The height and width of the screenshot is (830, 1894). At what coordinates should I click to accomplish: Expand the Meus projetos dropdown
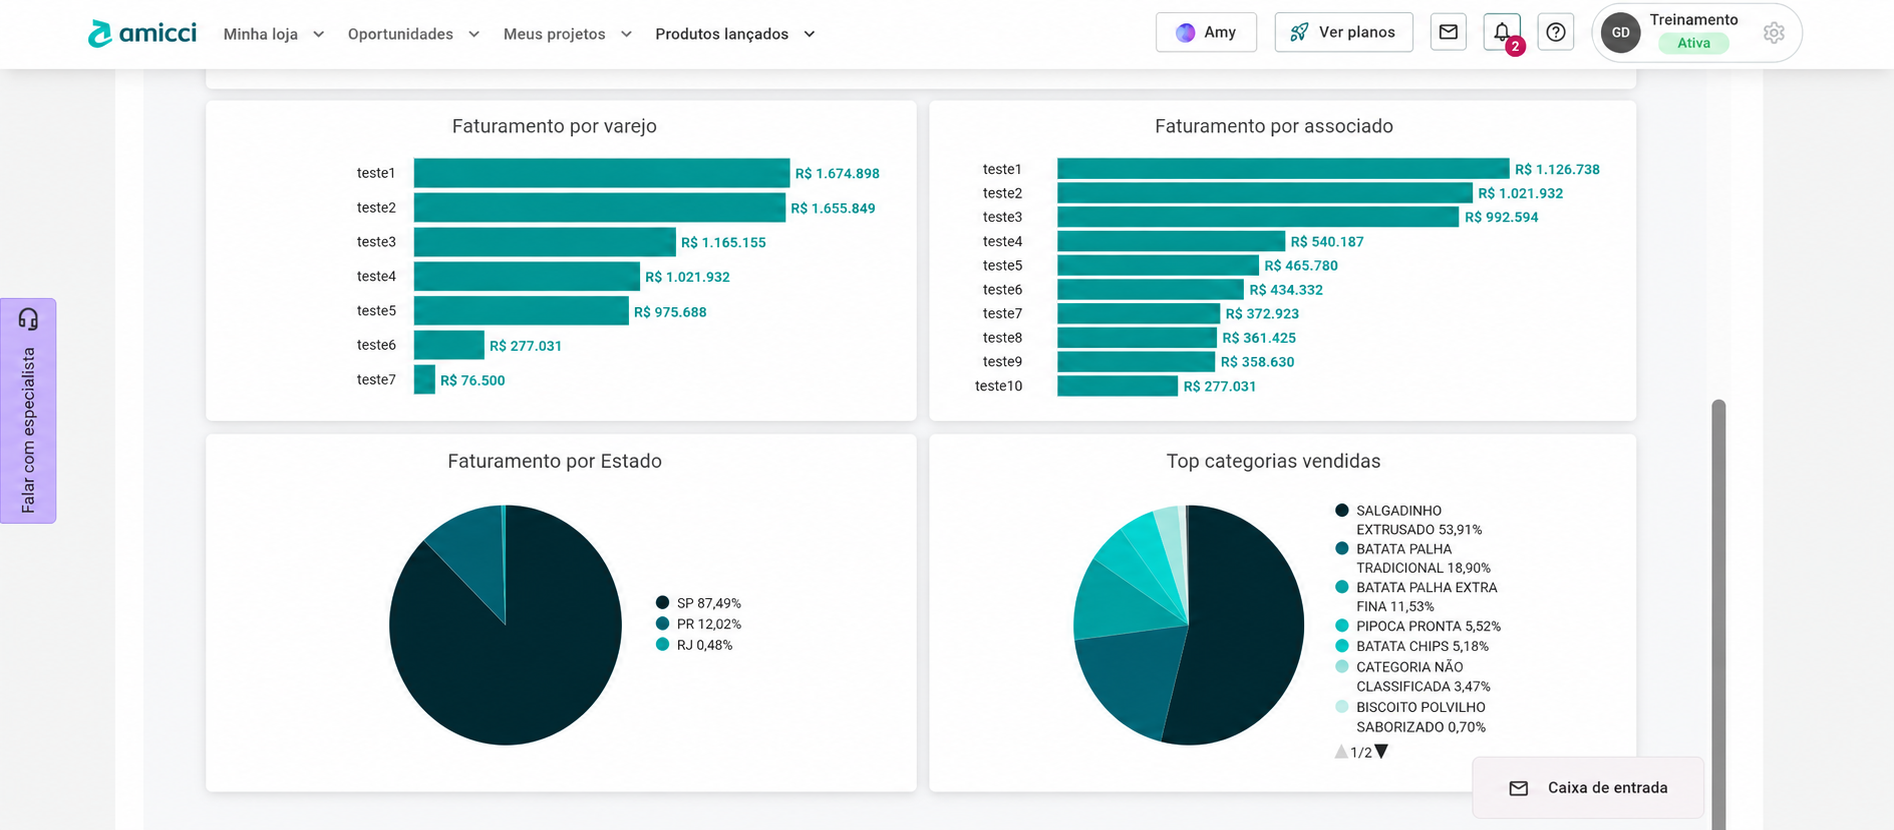(568, 34)
